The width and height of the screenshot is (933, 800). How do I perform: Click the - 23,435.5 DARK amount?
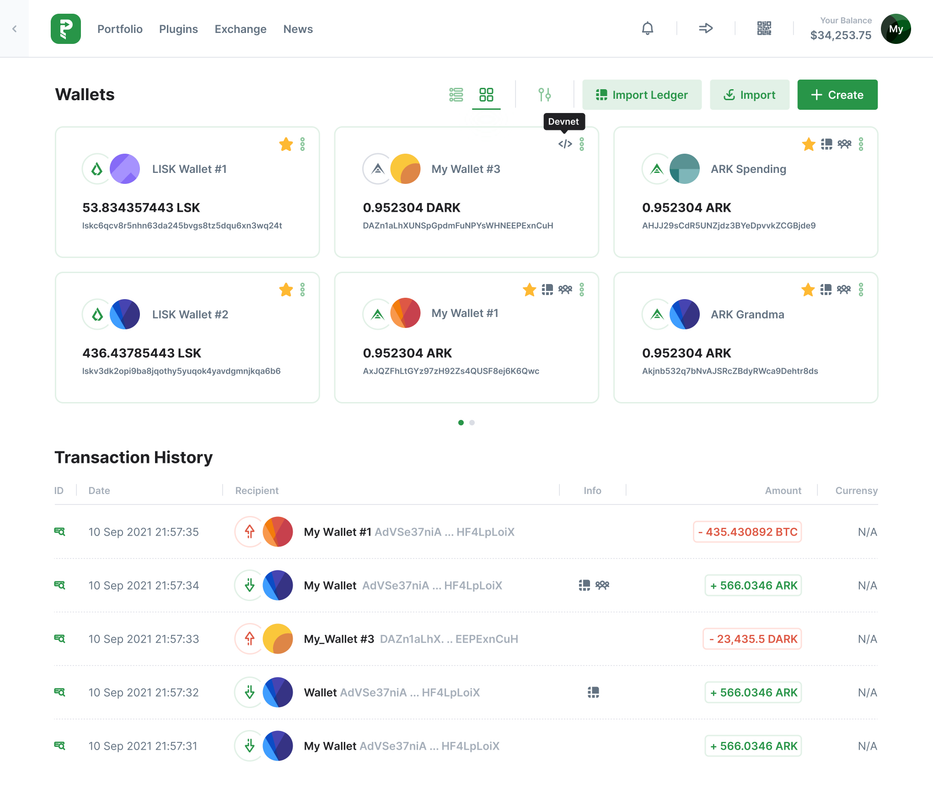tap(752, 639)
